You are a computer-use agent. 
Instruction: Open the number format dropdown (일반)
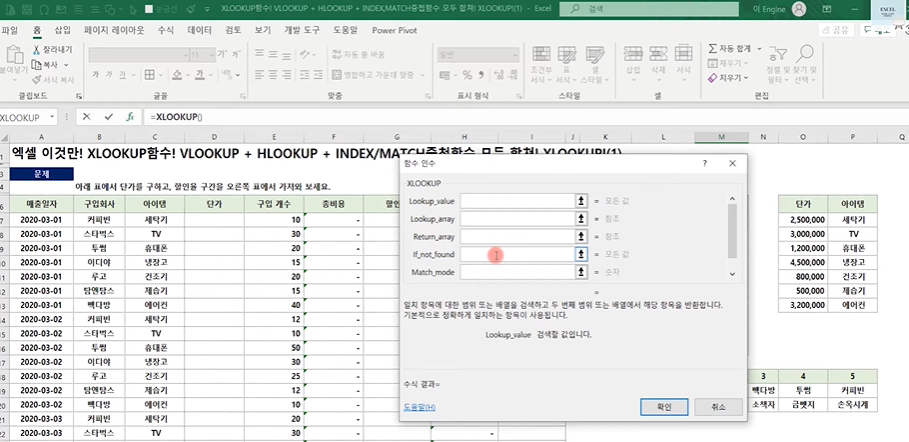pyautogui.click(x=514, y=55)
